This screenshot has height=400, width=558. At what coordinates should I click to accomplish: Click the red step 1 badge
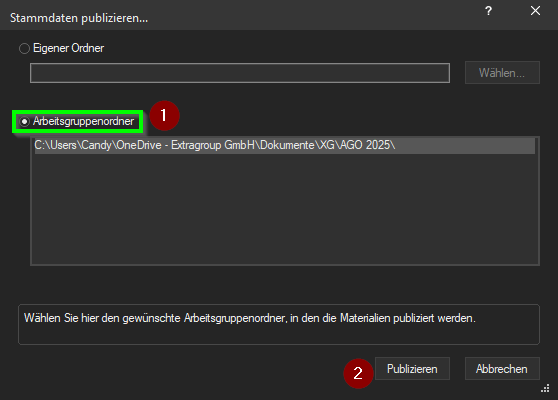click(x=164, y=116)
